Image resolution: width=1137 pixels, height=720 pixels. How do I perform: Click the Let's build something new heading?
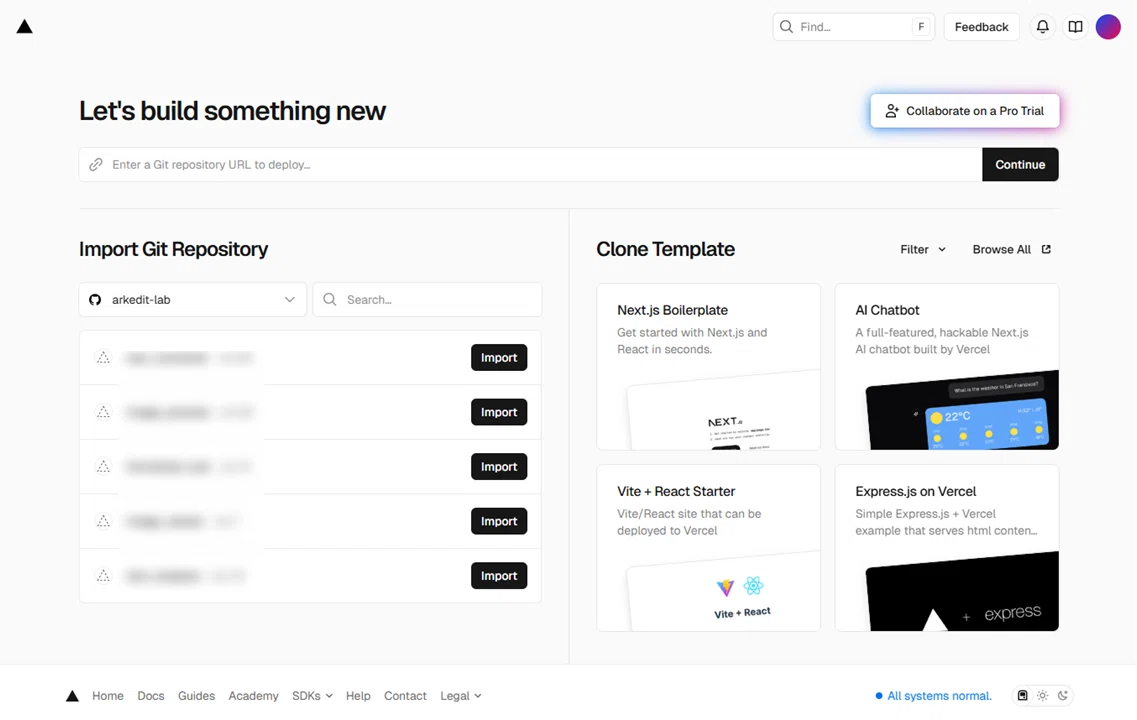pyautogui.click(x=232, y=111)
